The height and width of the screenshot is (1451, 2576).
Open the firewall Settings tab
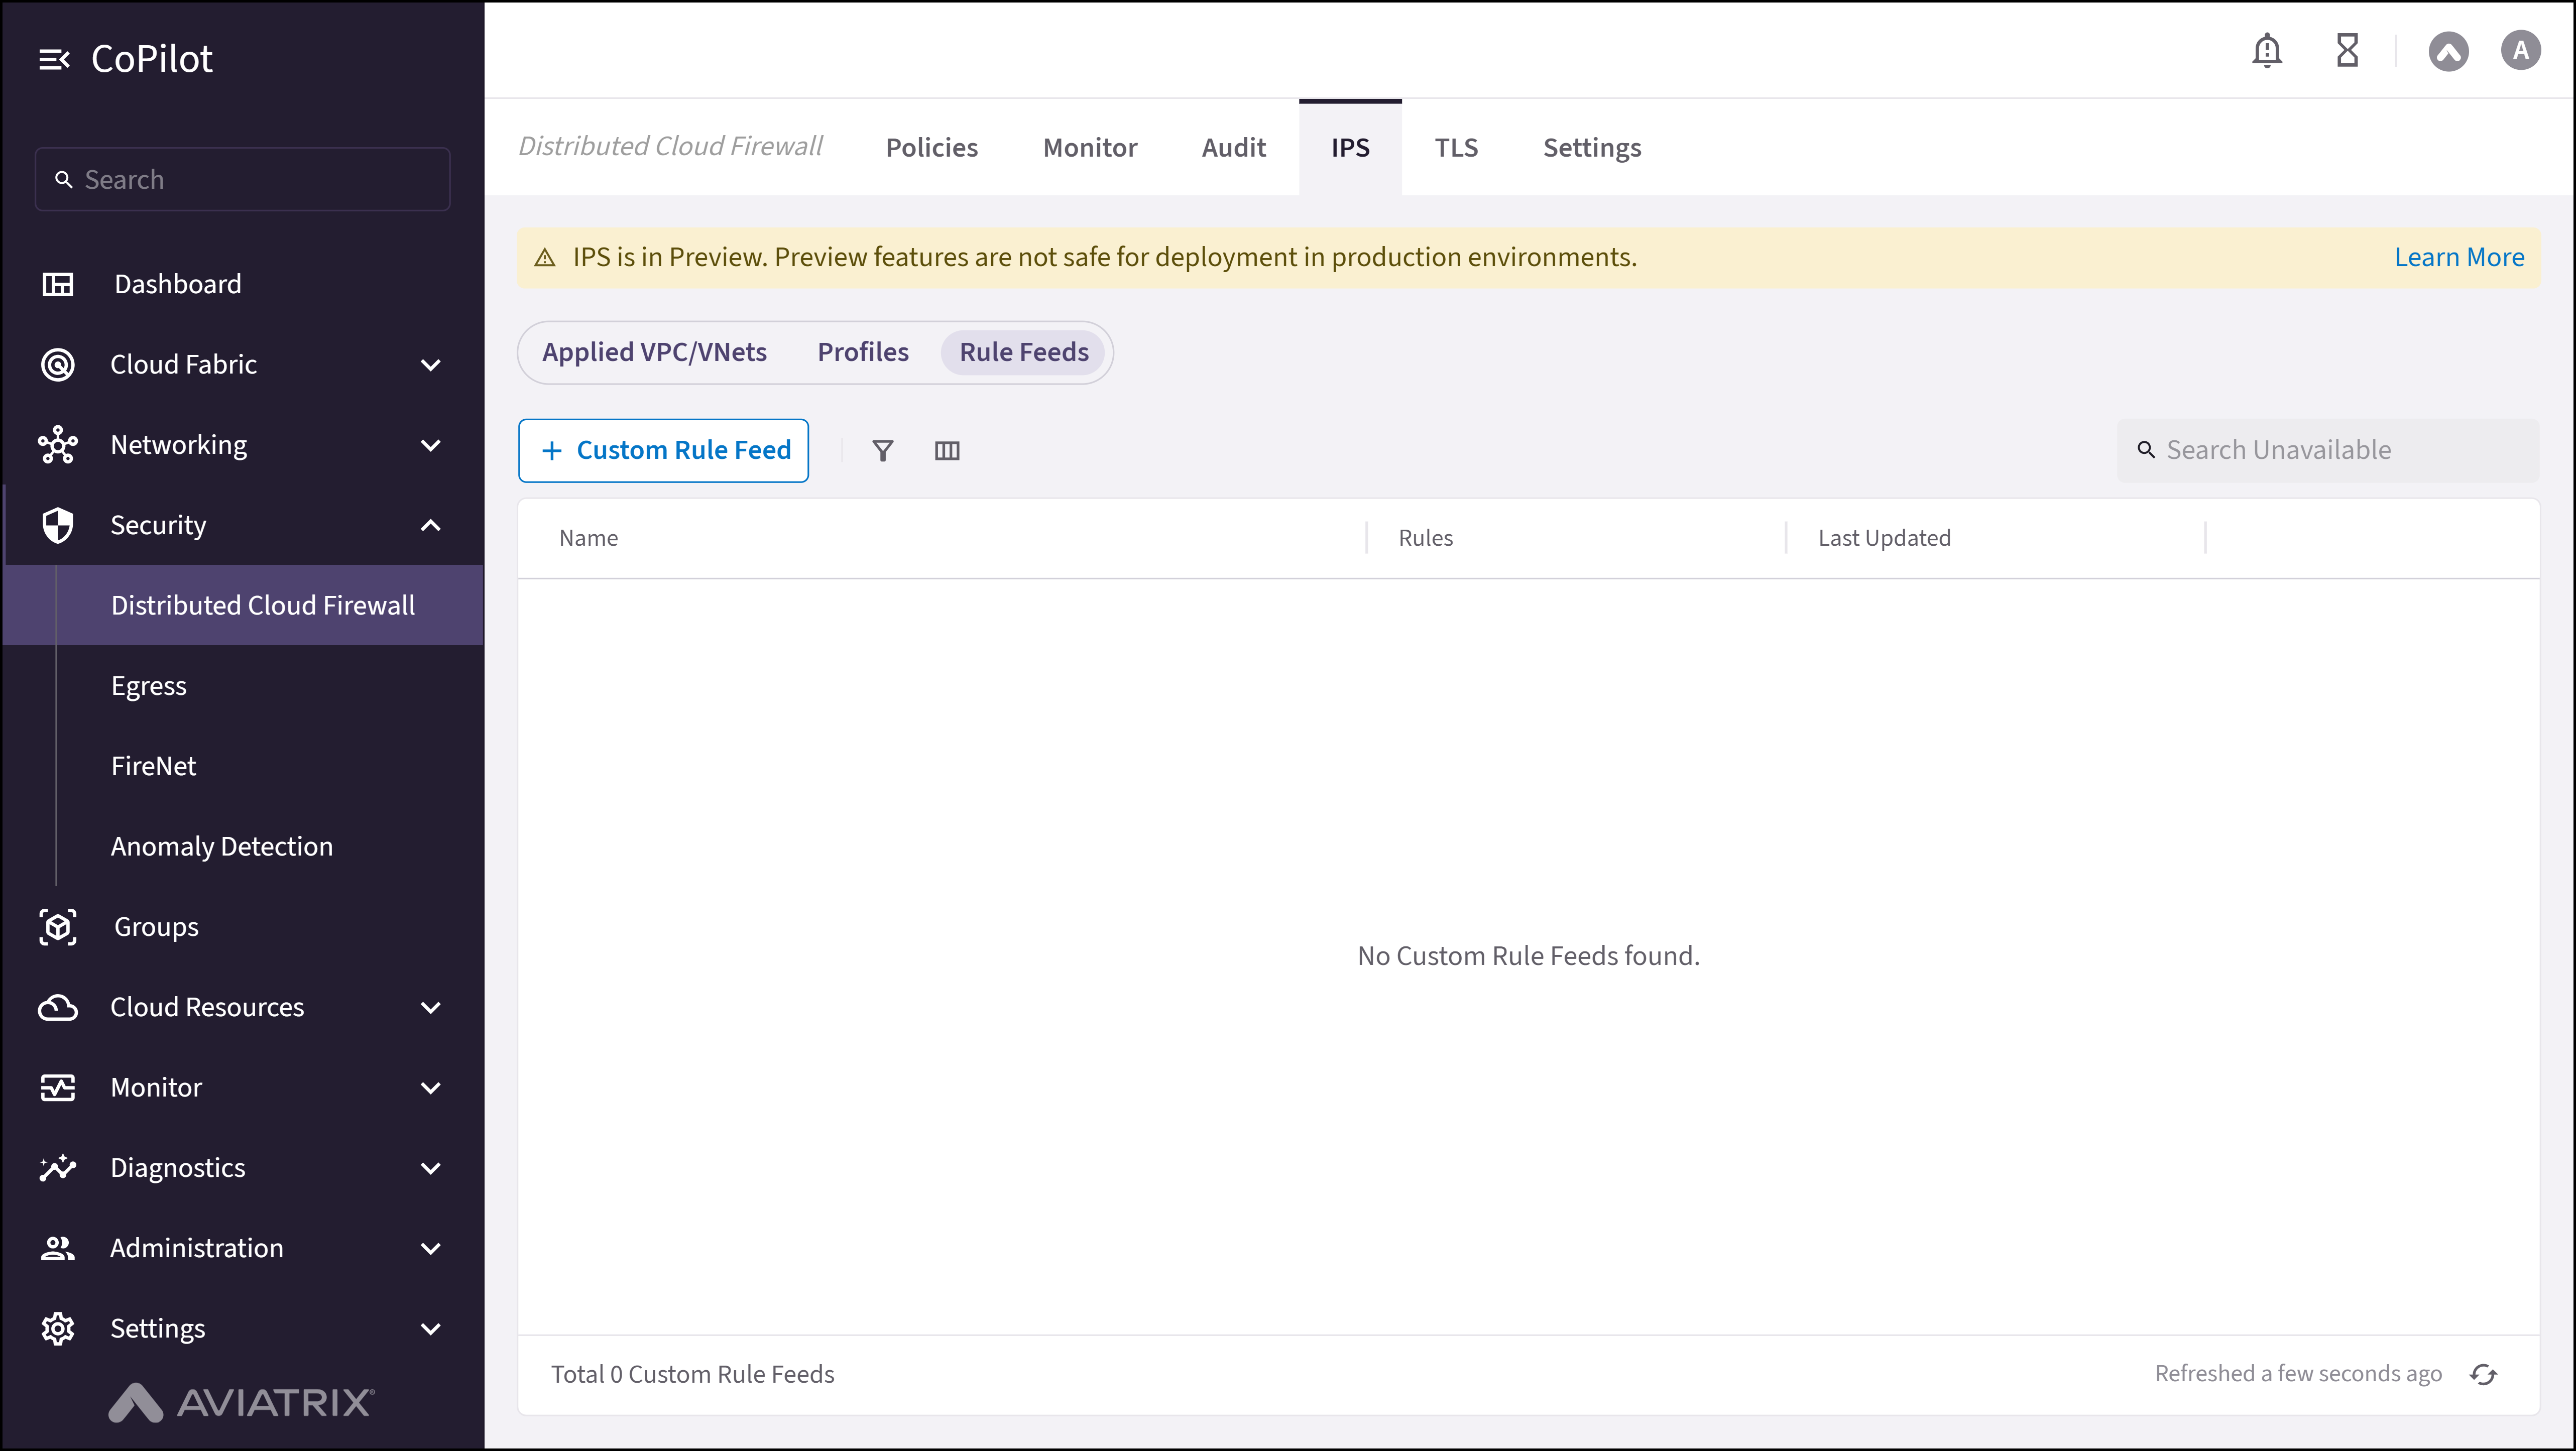coord(1592,148)
